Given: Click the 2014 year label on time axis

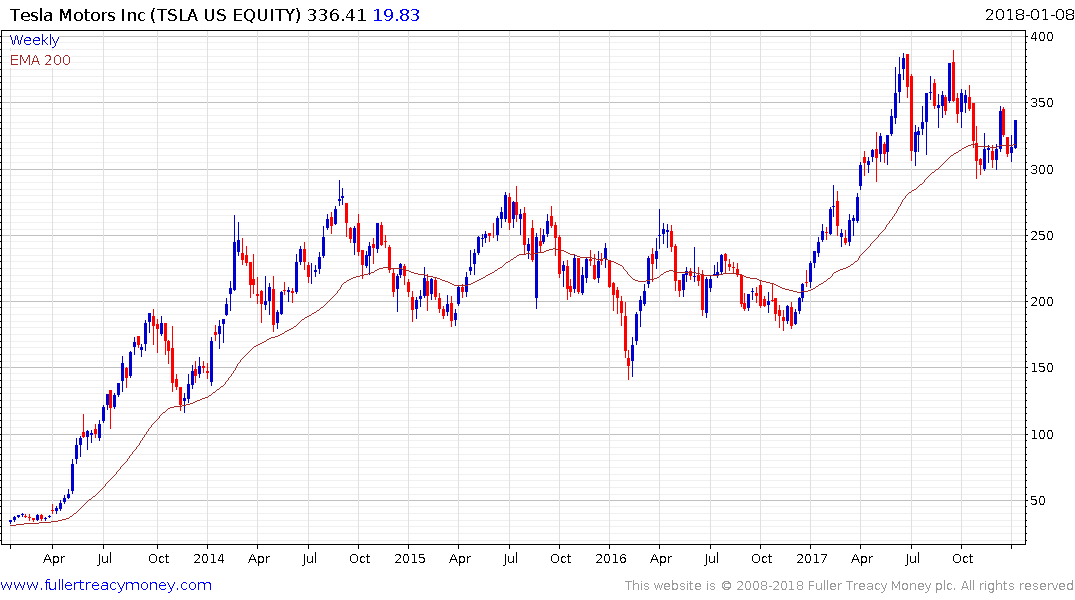Looking at the screenshot, I should [209, 558].
